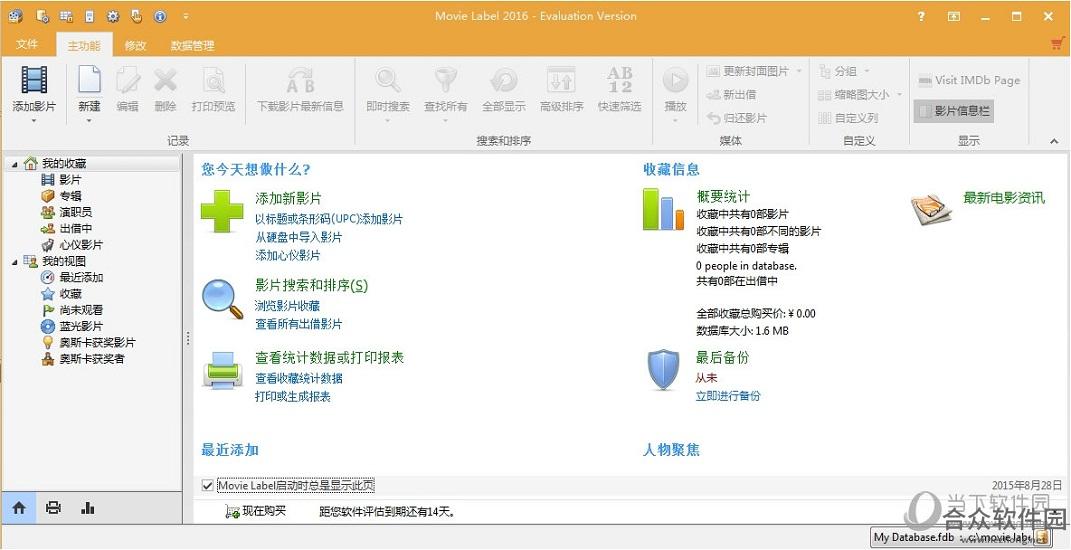Click the sidebar splitter handle dots
Viewport: 1071px width, 550px height.
(x=188, y=338)
